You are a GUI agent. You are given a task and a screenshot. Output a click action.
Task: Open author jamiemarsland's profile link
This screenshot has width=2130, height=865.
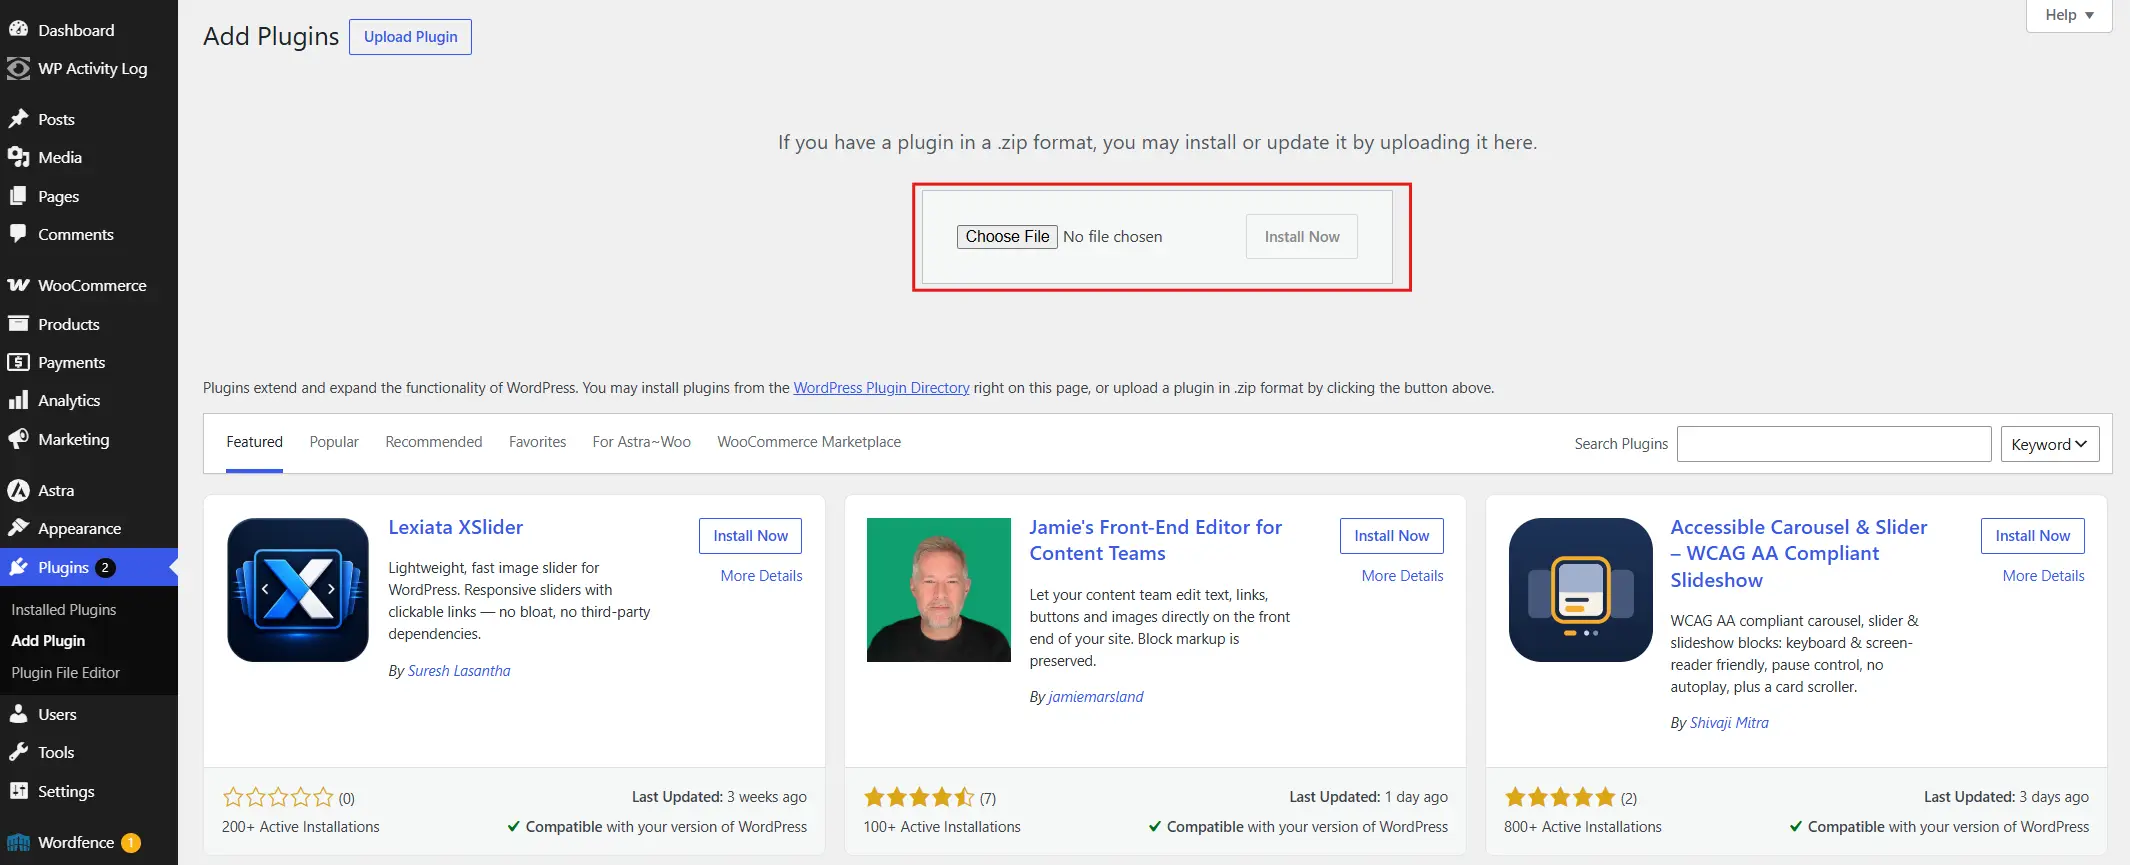point(1095,697)
